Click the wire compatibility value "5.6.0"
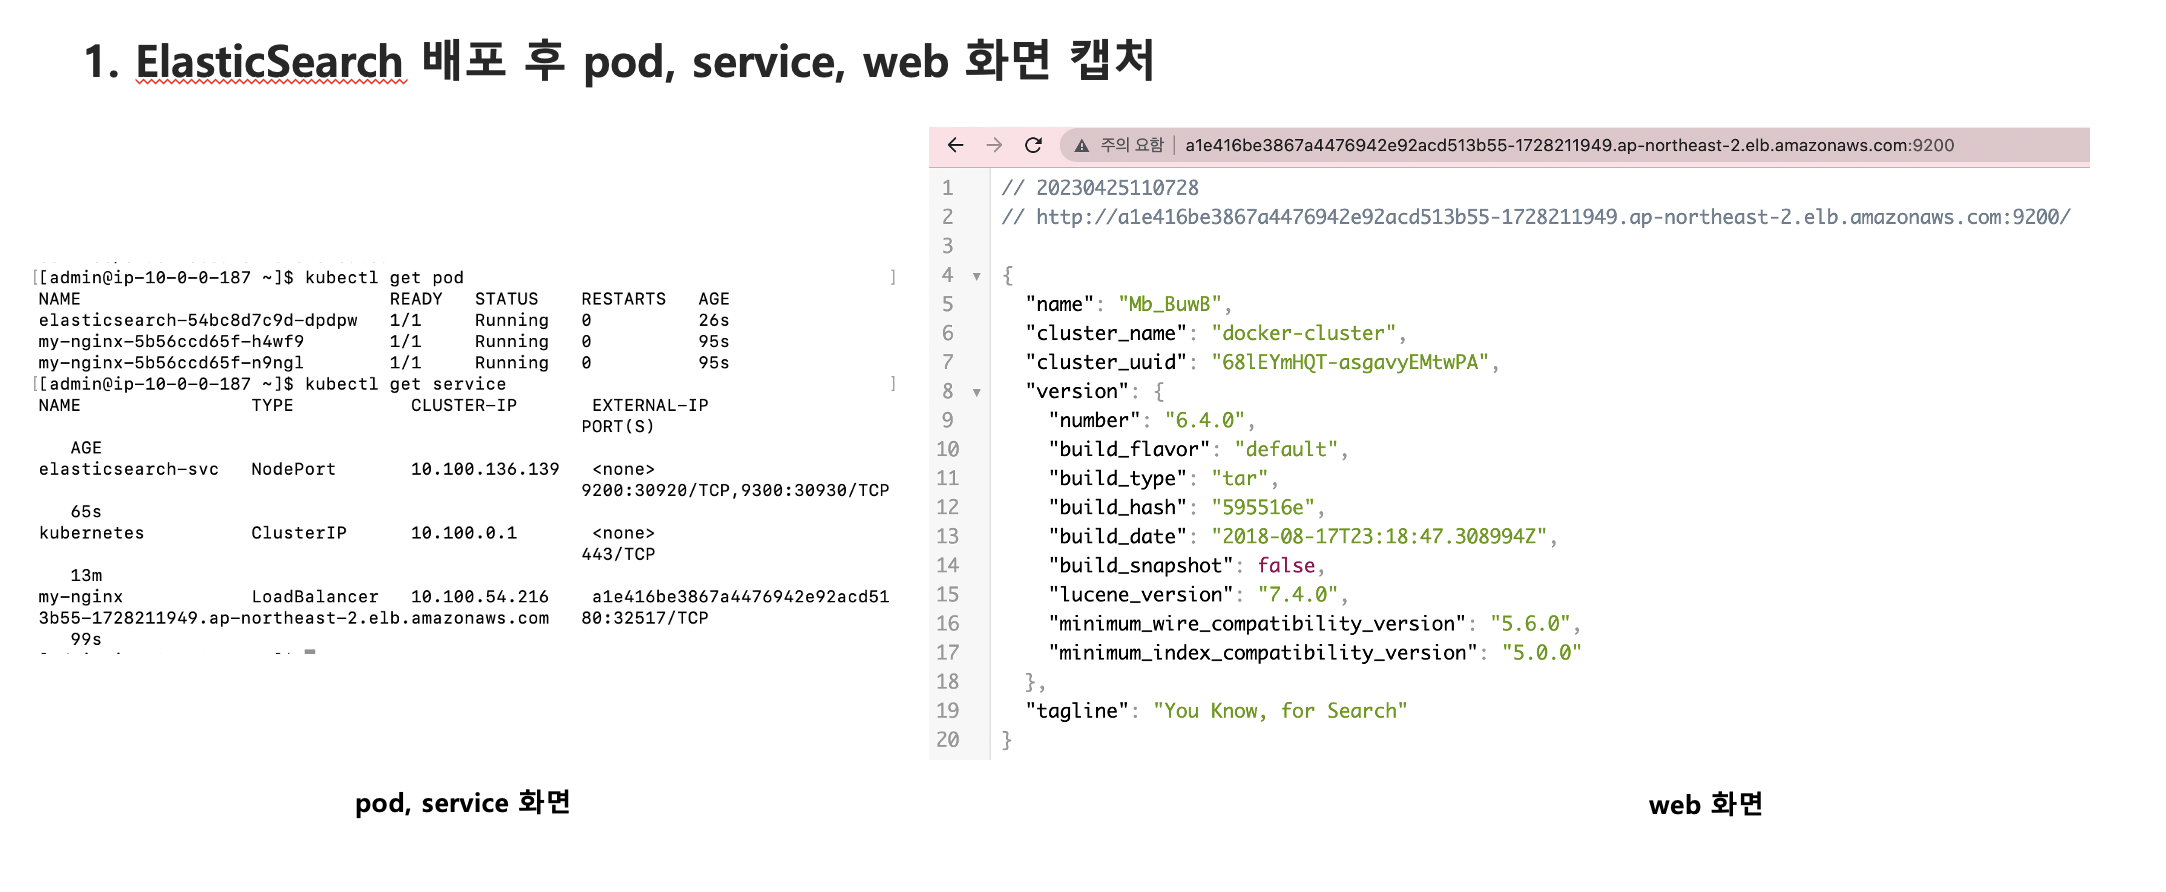Screen dimensions: 2166x892 [1530, 623]
